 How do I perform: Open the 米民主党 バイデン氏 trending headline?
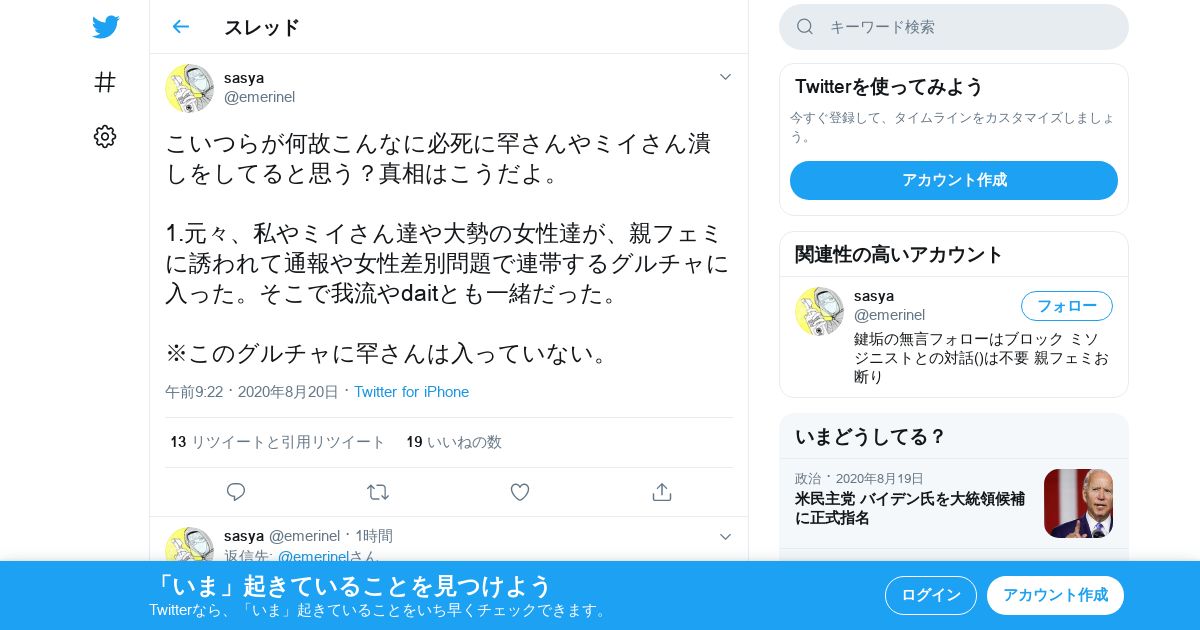[910, 508]
